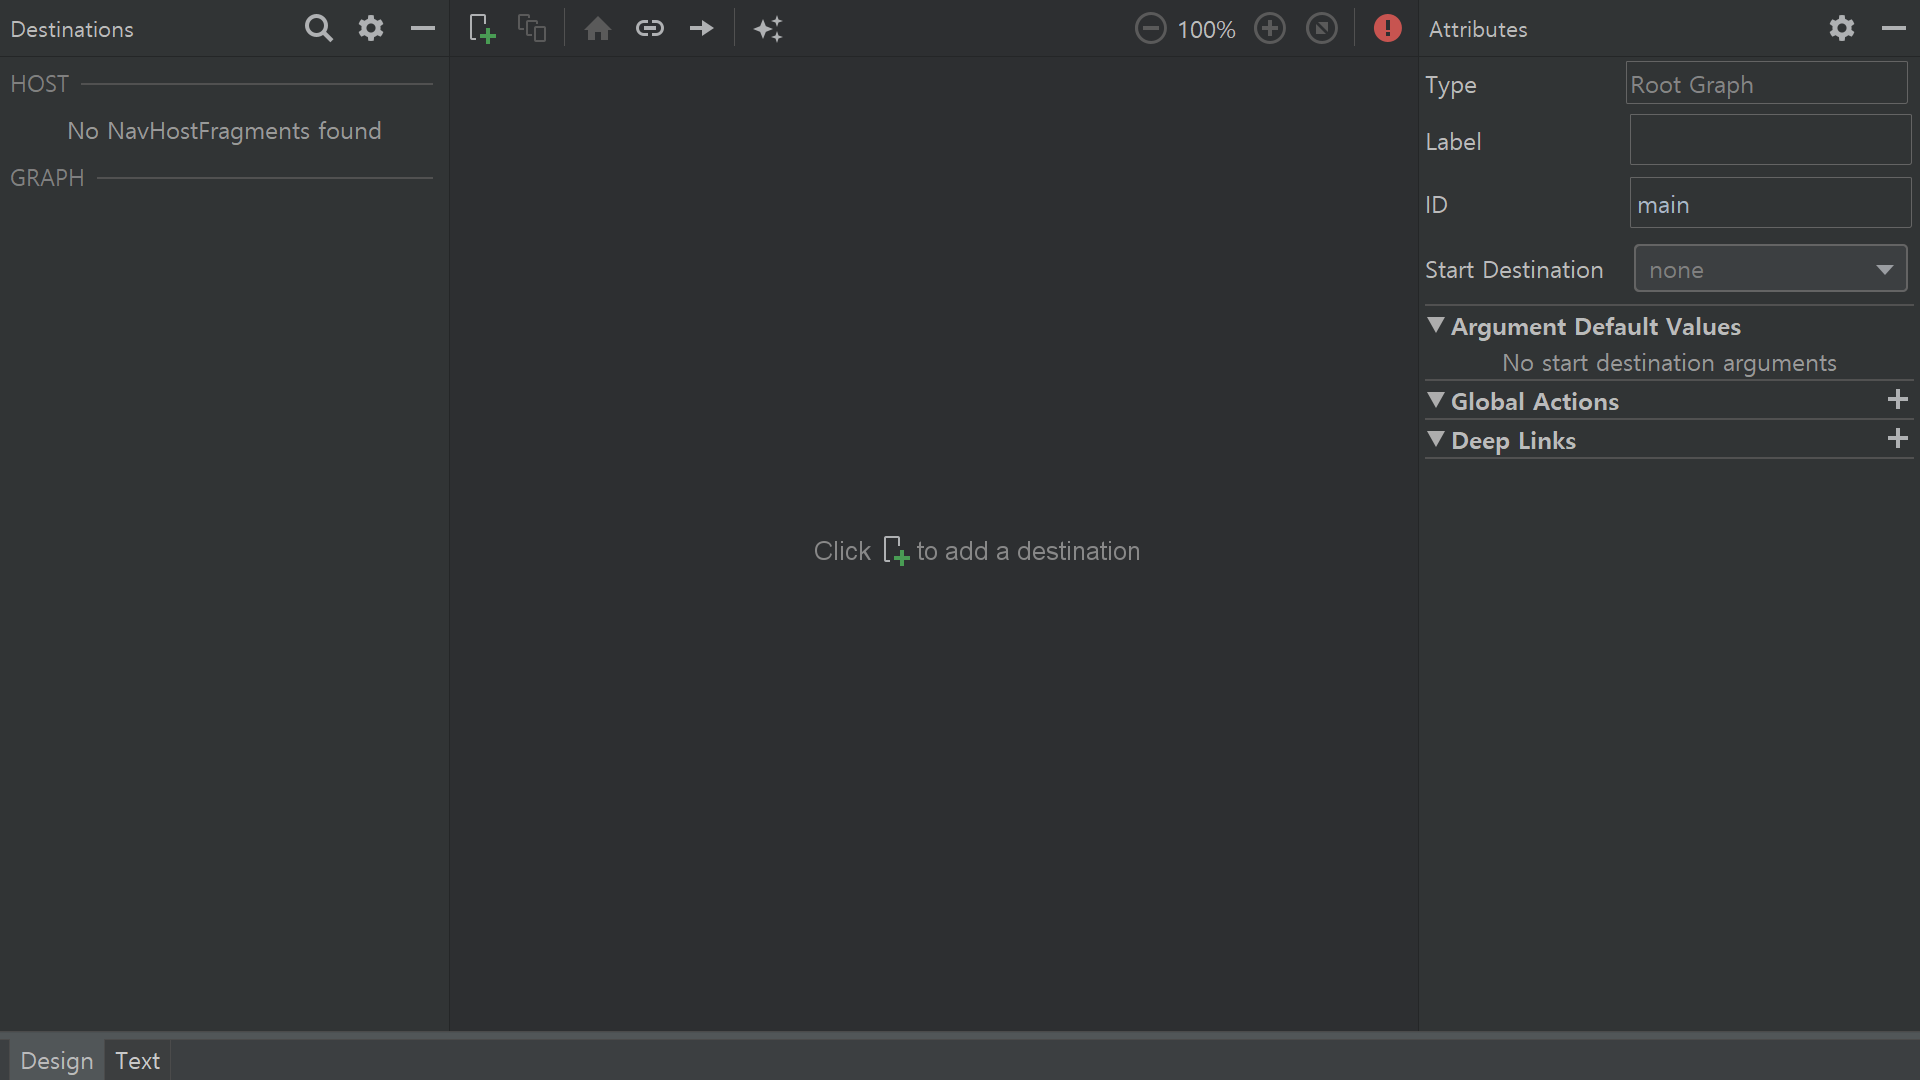The width and height of the screenshot is (1920, 1080).
Task: Click New Destination toolbar icon
Action: coord(482,28)
